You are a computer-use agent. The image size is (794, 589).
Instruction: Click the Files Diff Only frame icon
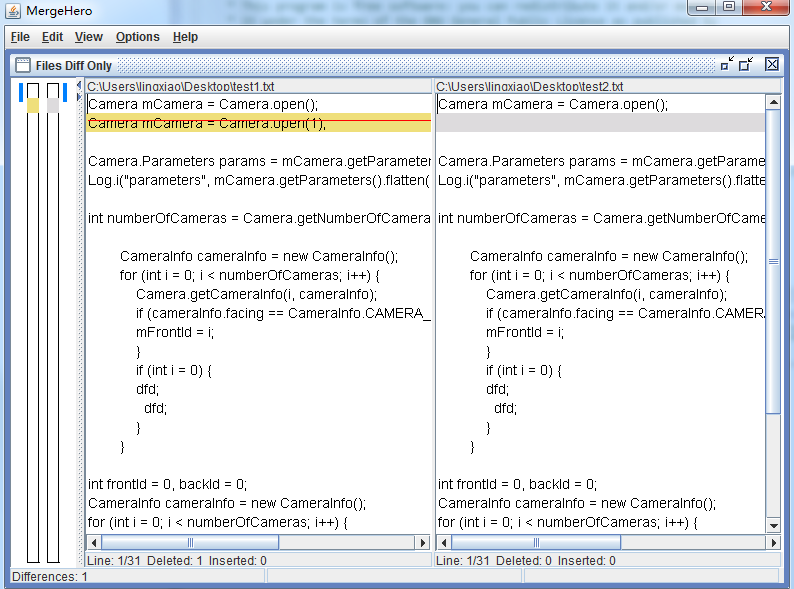pyautogui.click(x=22, y=65)
